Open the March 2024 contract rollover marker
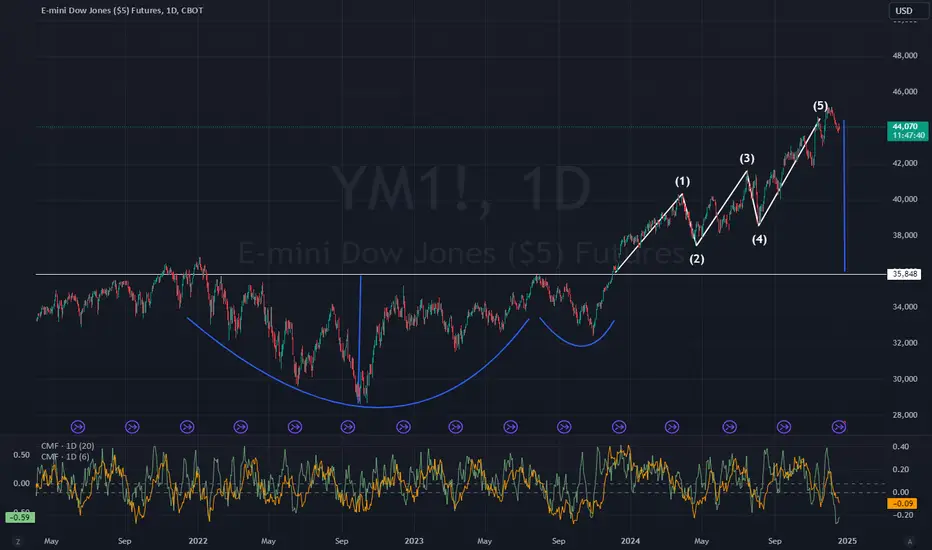Screen dimensions: 932x550 (x=672, y=426)
